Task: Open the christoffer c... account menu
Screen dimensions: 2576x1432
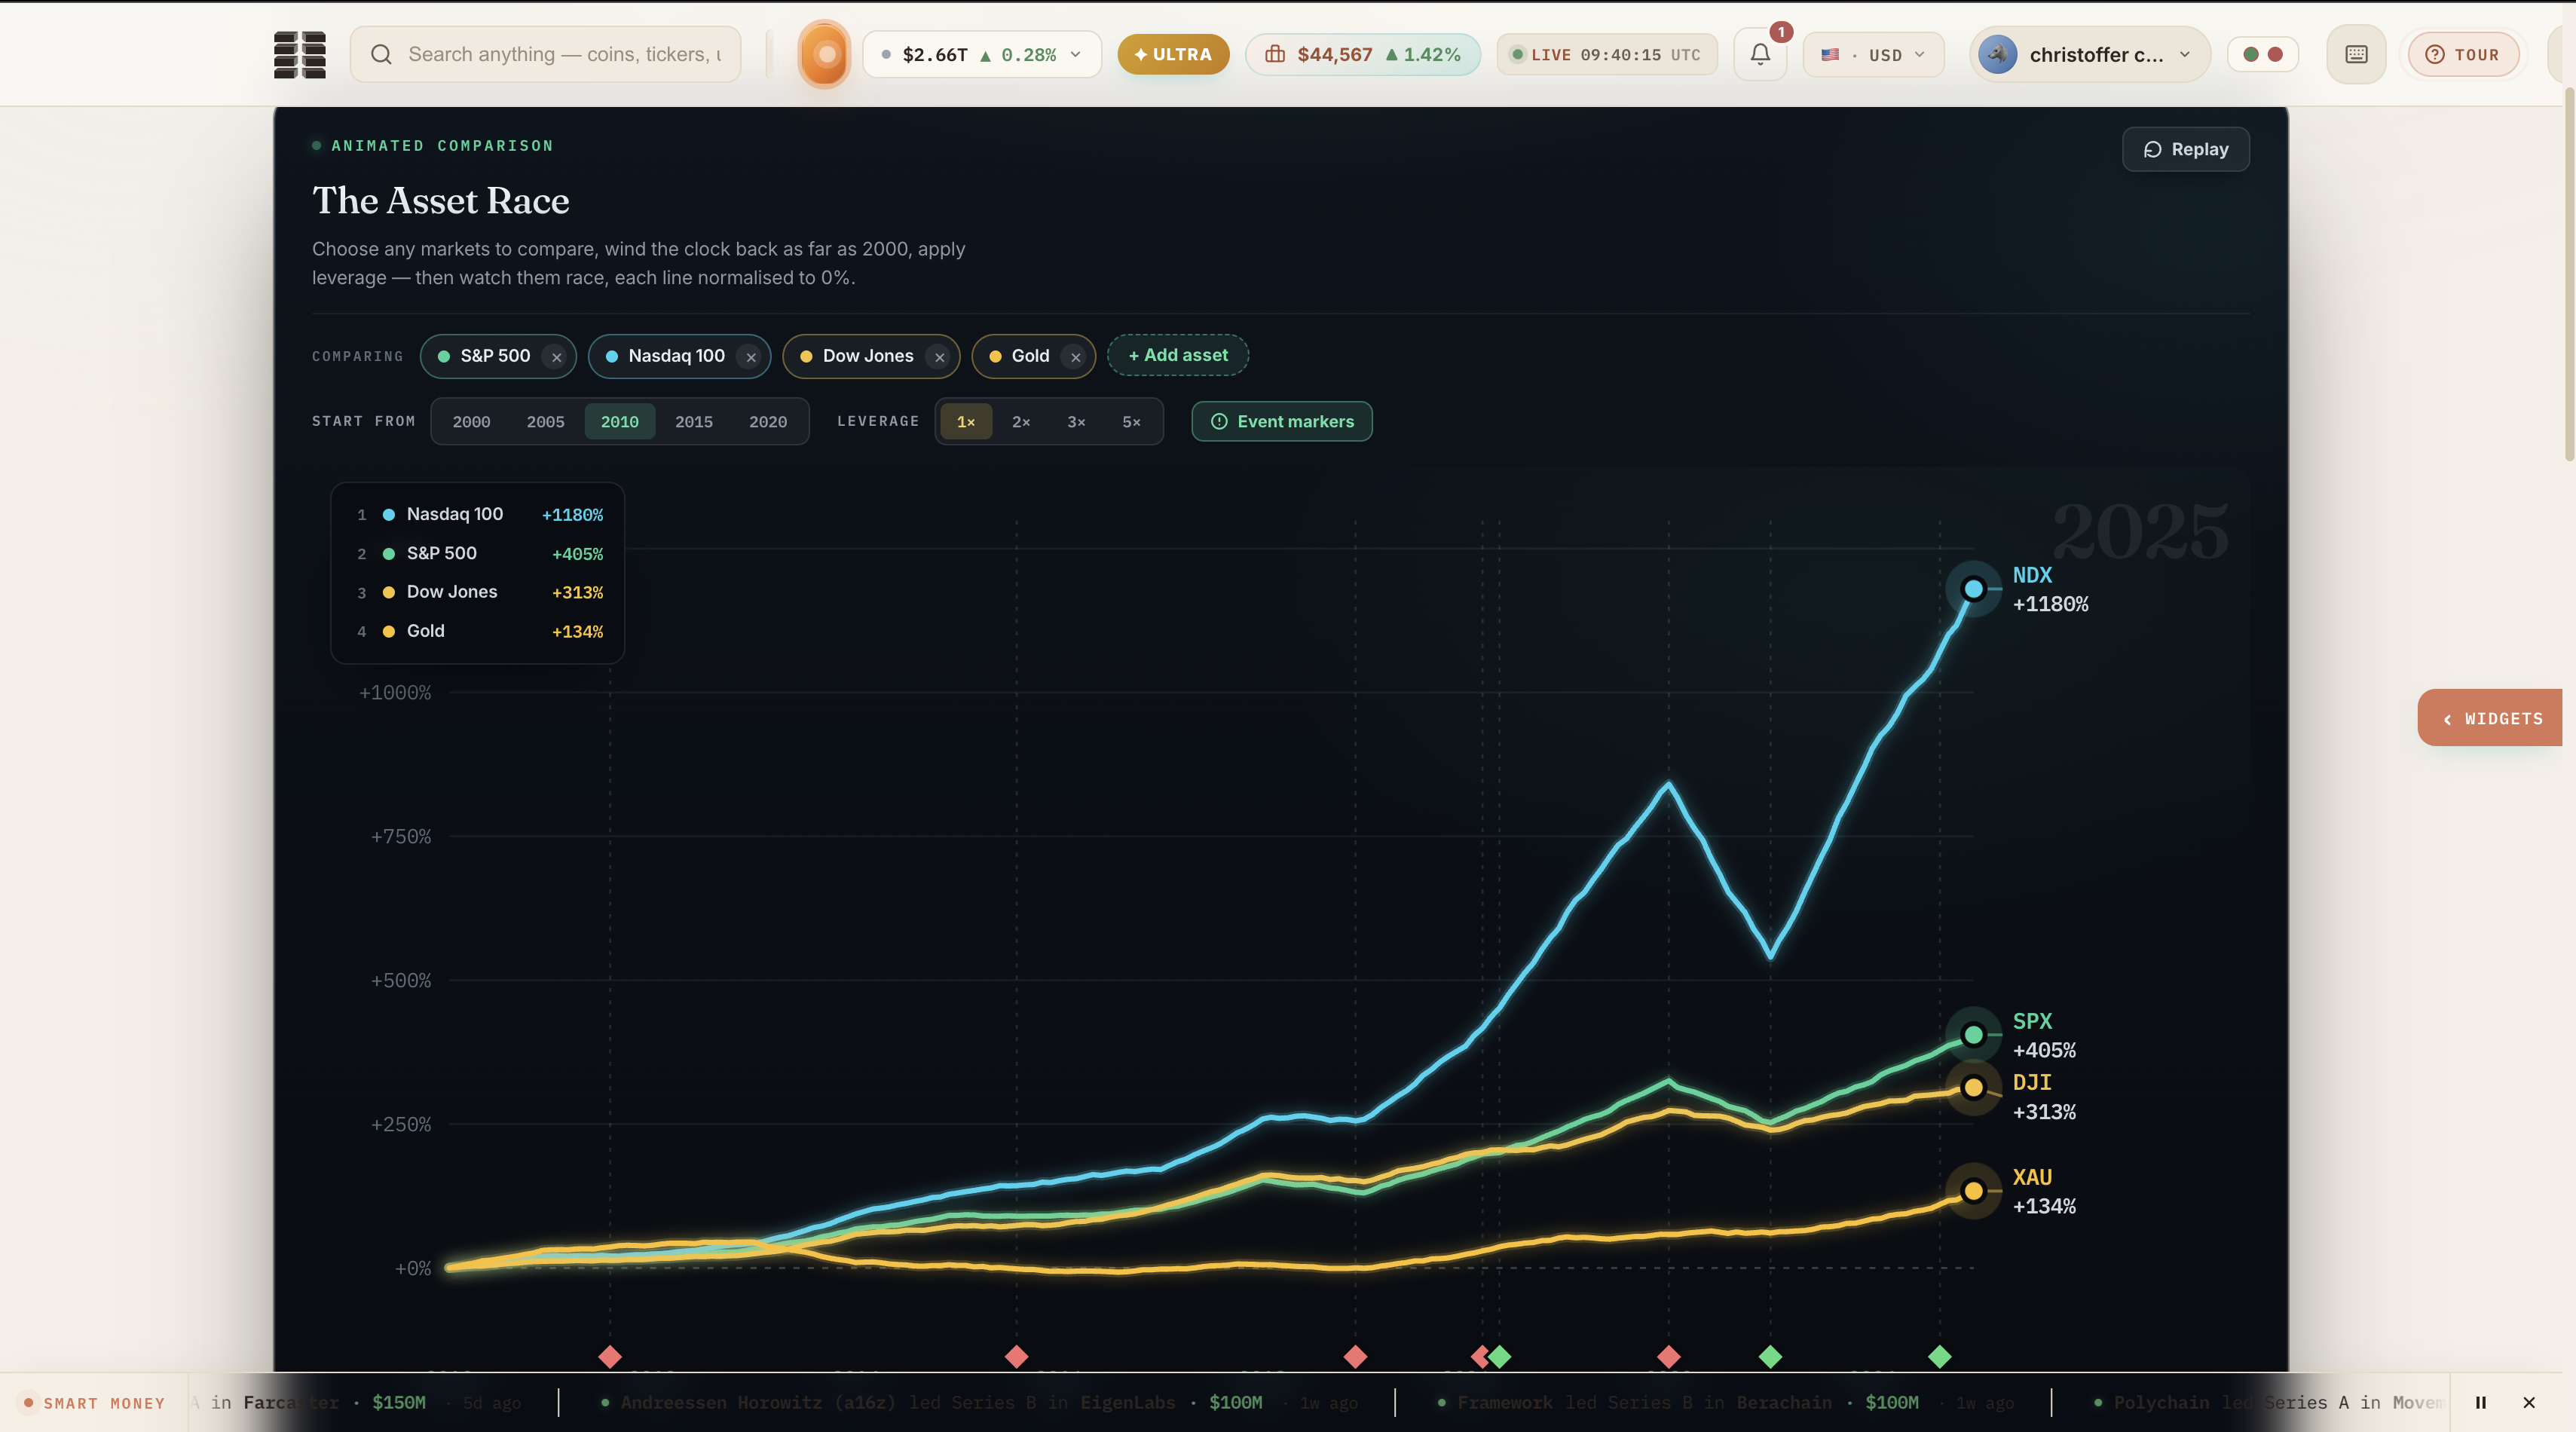Action: pos(2090,54)
